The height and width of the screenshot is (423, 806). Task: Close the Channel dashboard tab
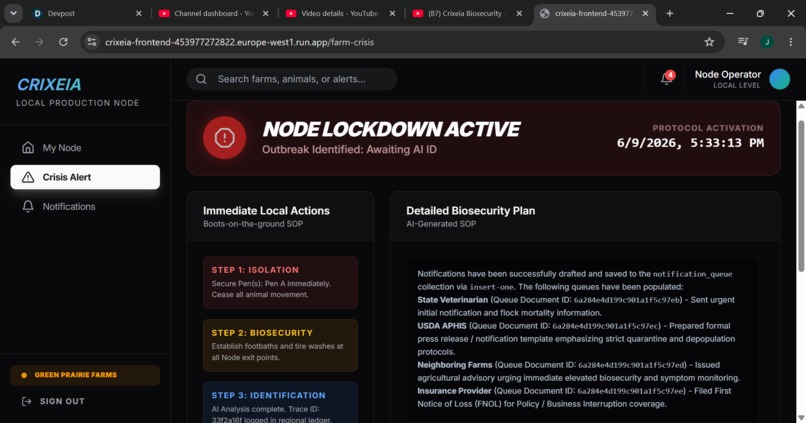click(265, 14)
